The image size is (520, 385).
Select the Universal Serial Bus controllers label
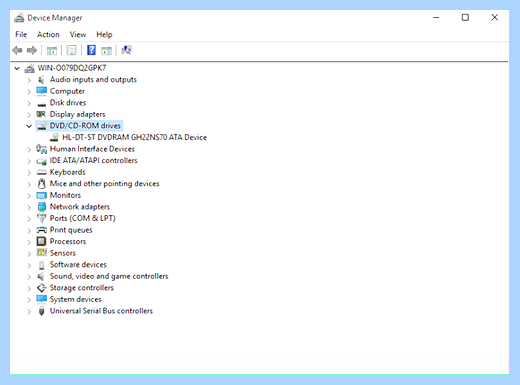(101, 311)
